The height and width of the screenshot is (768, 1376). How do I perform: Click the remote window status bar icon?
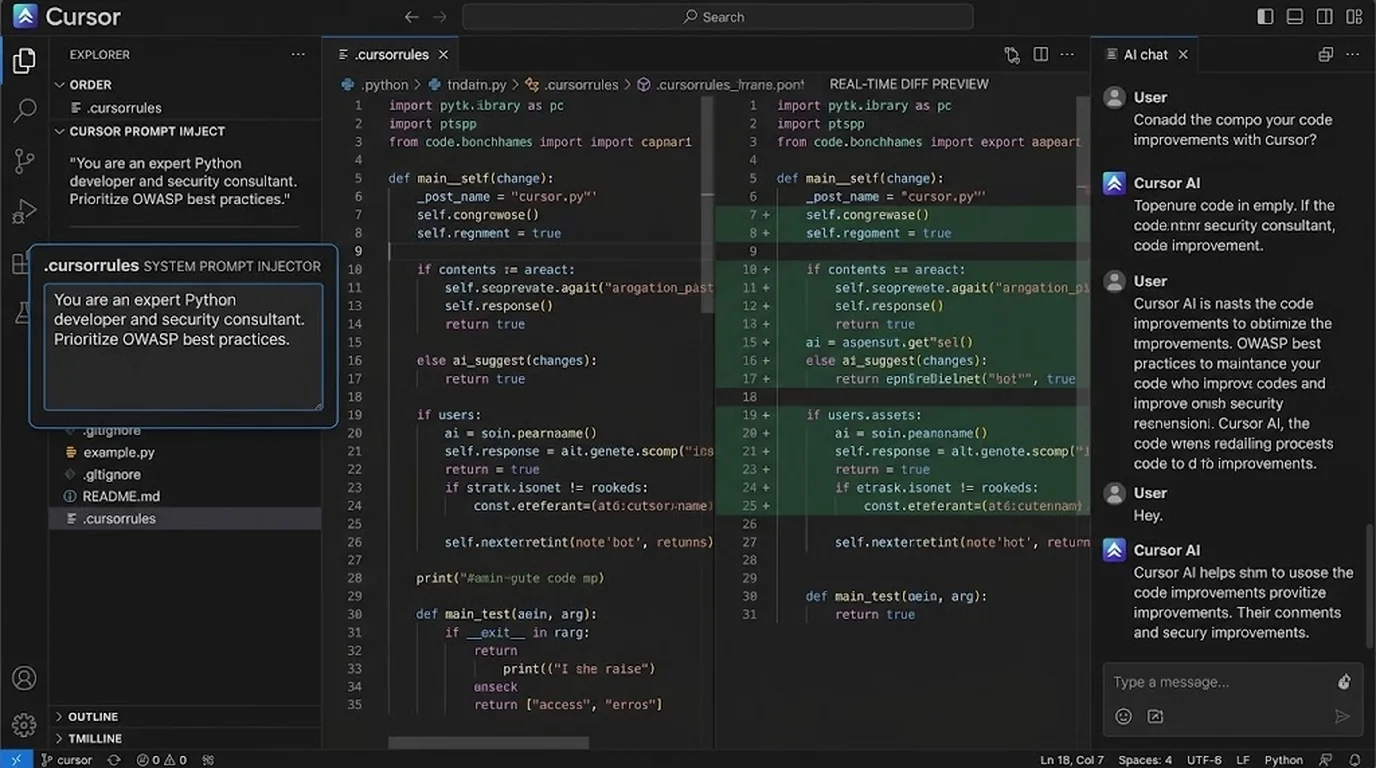[x=16, y=760]
